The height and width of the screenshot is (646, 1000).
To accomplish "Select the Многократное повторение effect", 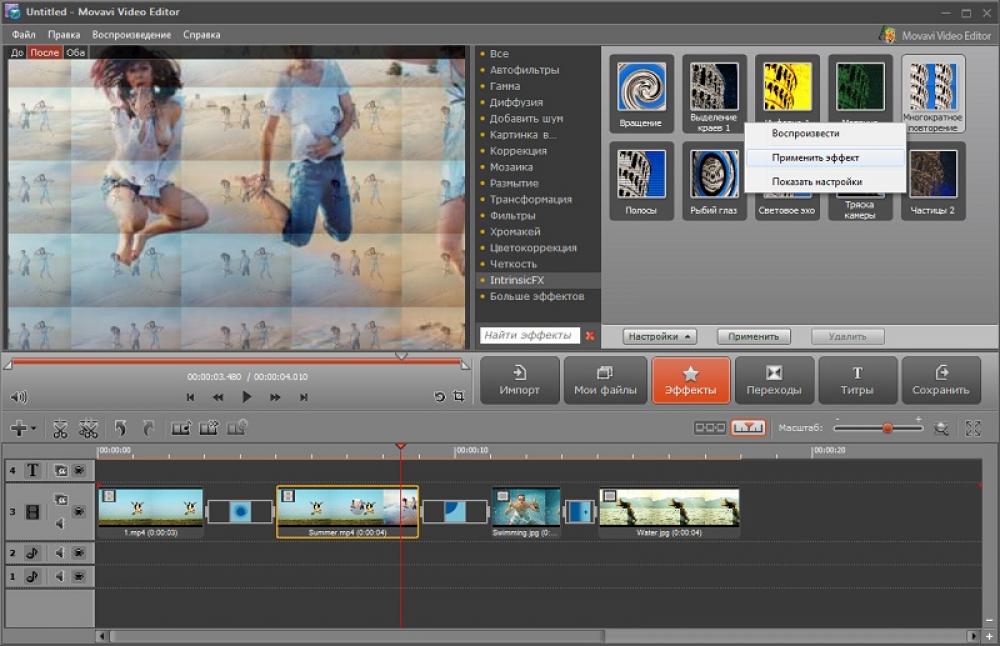I will coord(932,92).
